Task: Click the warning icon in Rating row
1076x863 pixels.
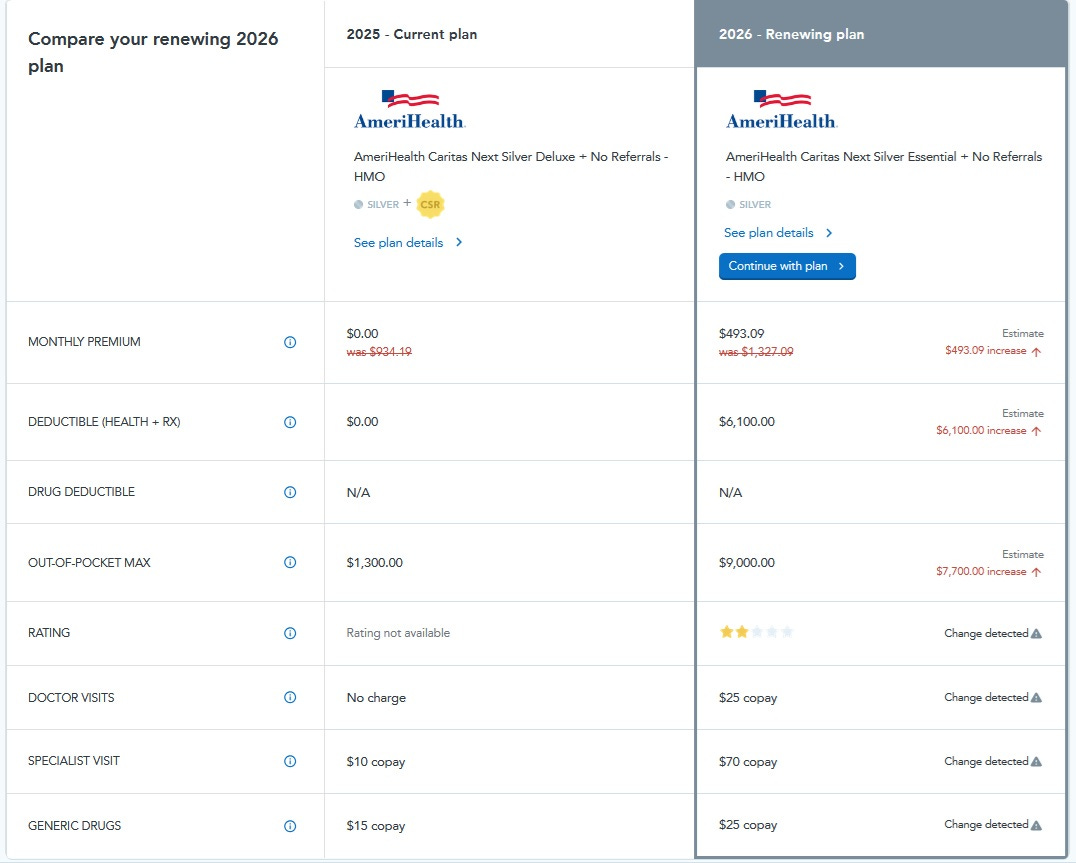Action: [x=1036, y=633]
